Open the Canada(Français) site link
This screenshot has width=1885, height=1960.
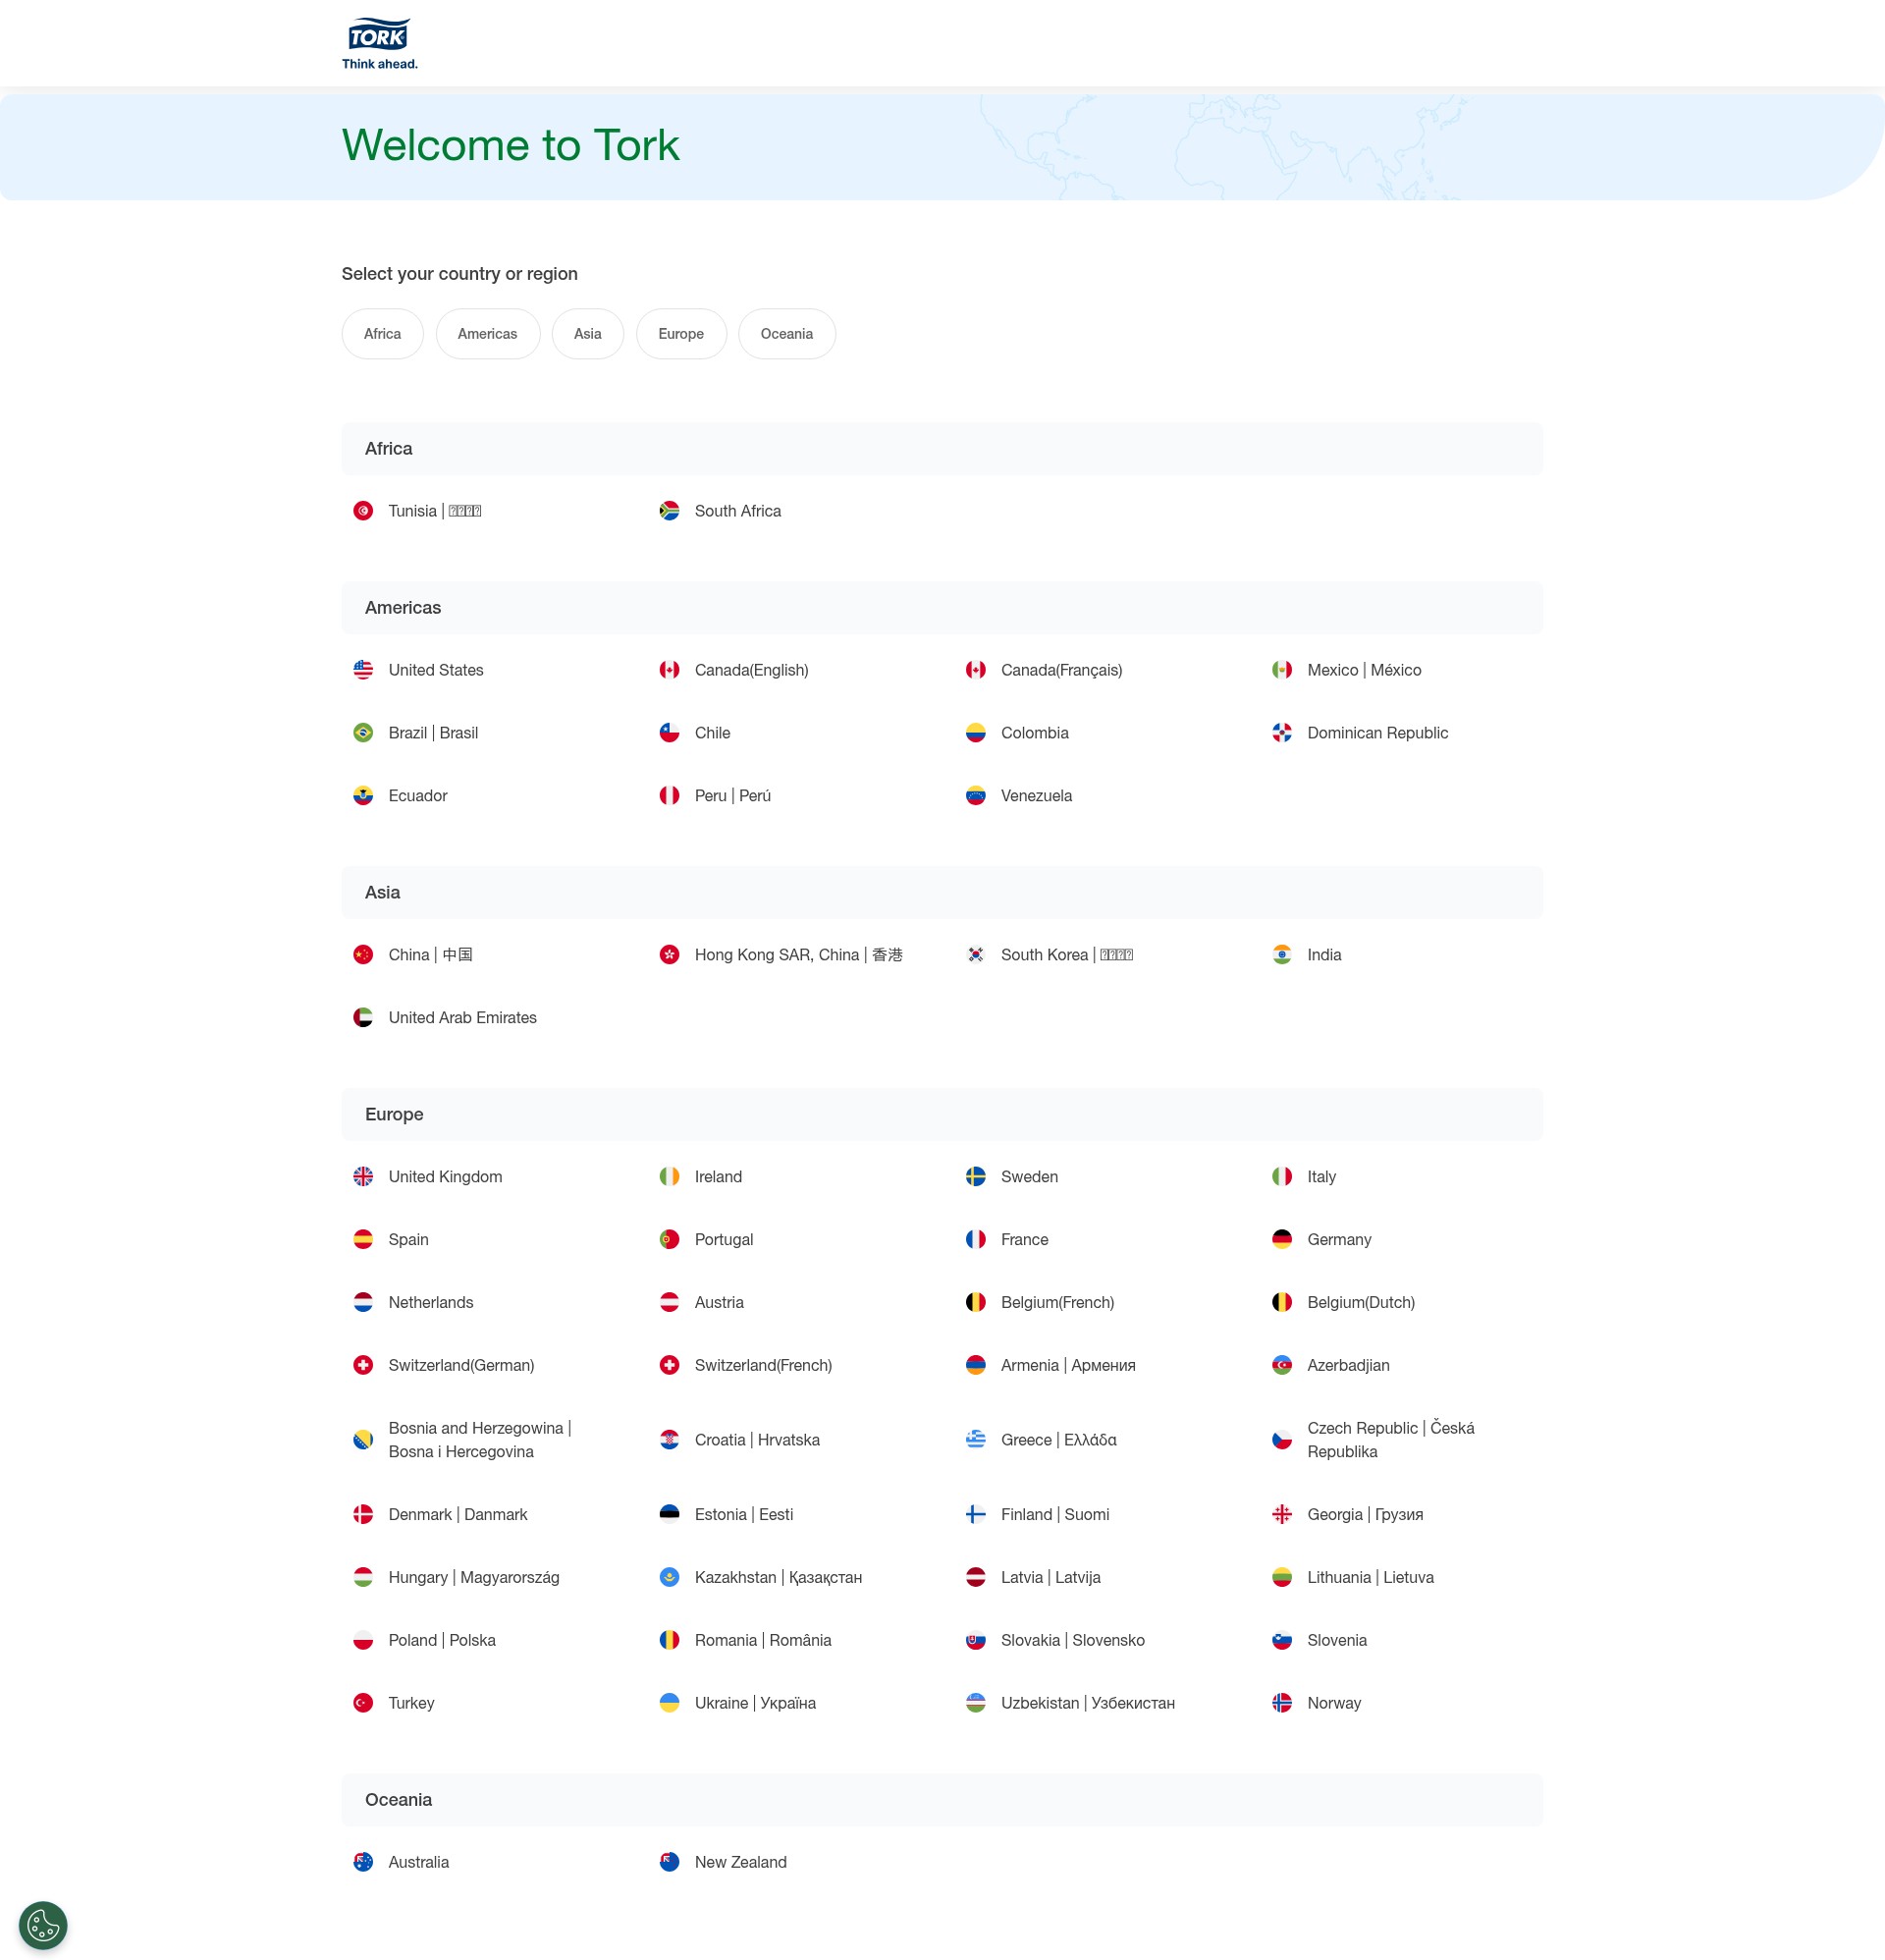point(1061,670)
